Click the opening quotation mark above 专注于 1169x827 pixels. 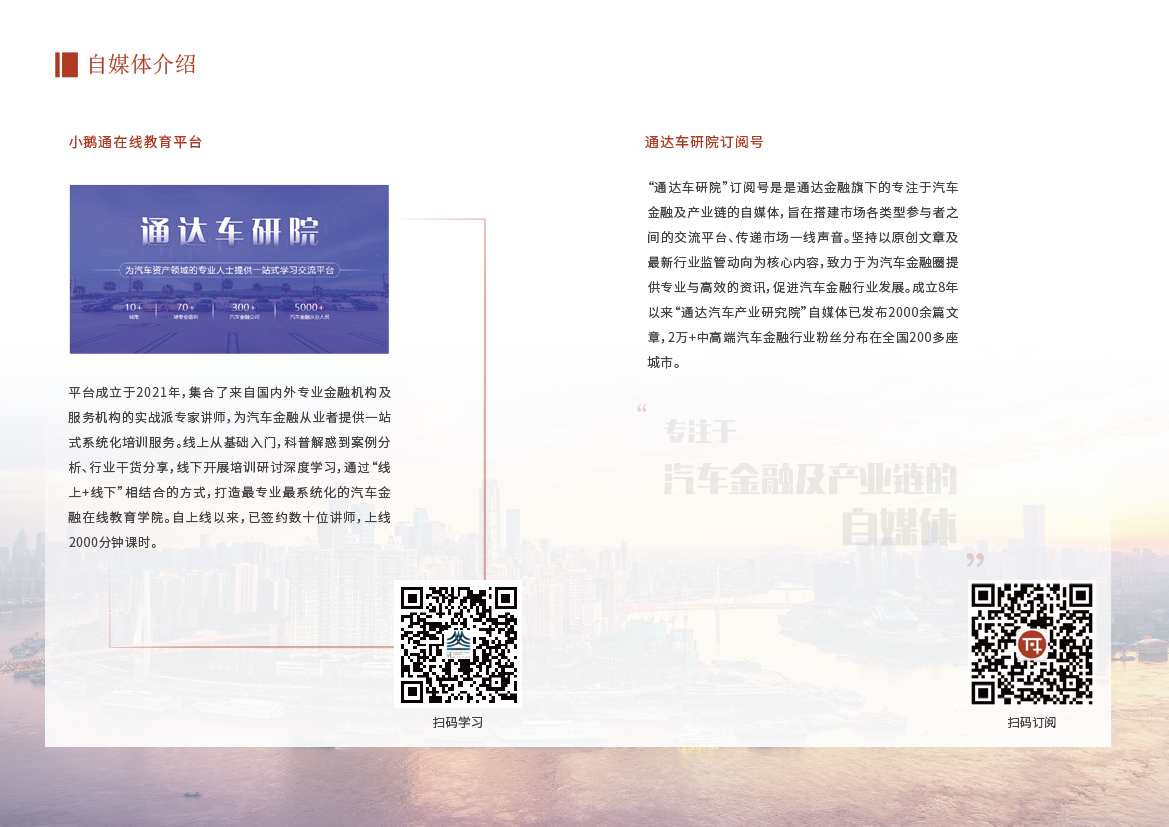[642, 409]
